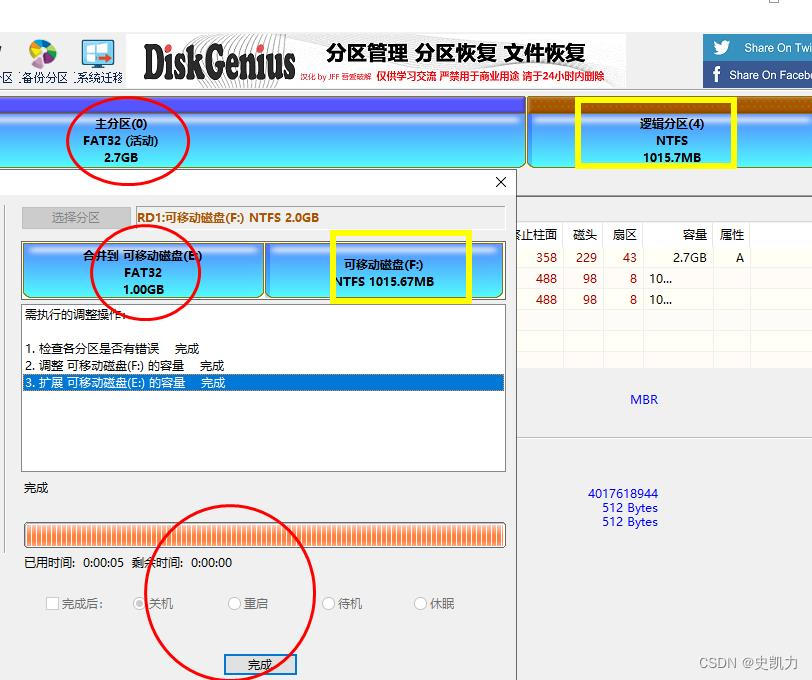Select the 关机 shutdown radio option
812x680 pixels.
pyautogui.click(x=139, y=603)
